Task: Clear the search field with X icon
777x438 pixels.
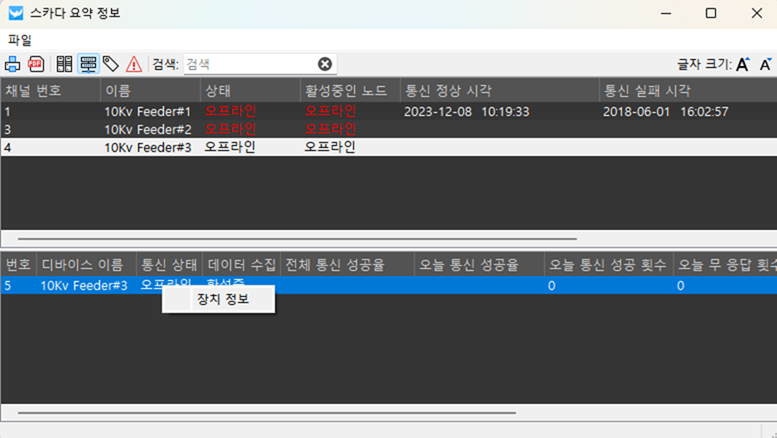Action: [325, 64]
